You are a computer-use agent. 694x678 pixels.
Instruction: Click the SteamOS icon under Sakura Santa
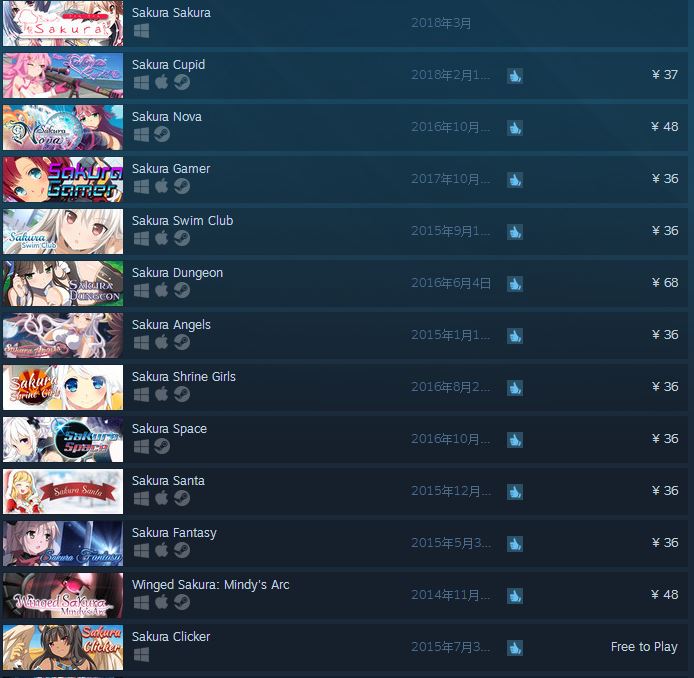tap(181, 498)
